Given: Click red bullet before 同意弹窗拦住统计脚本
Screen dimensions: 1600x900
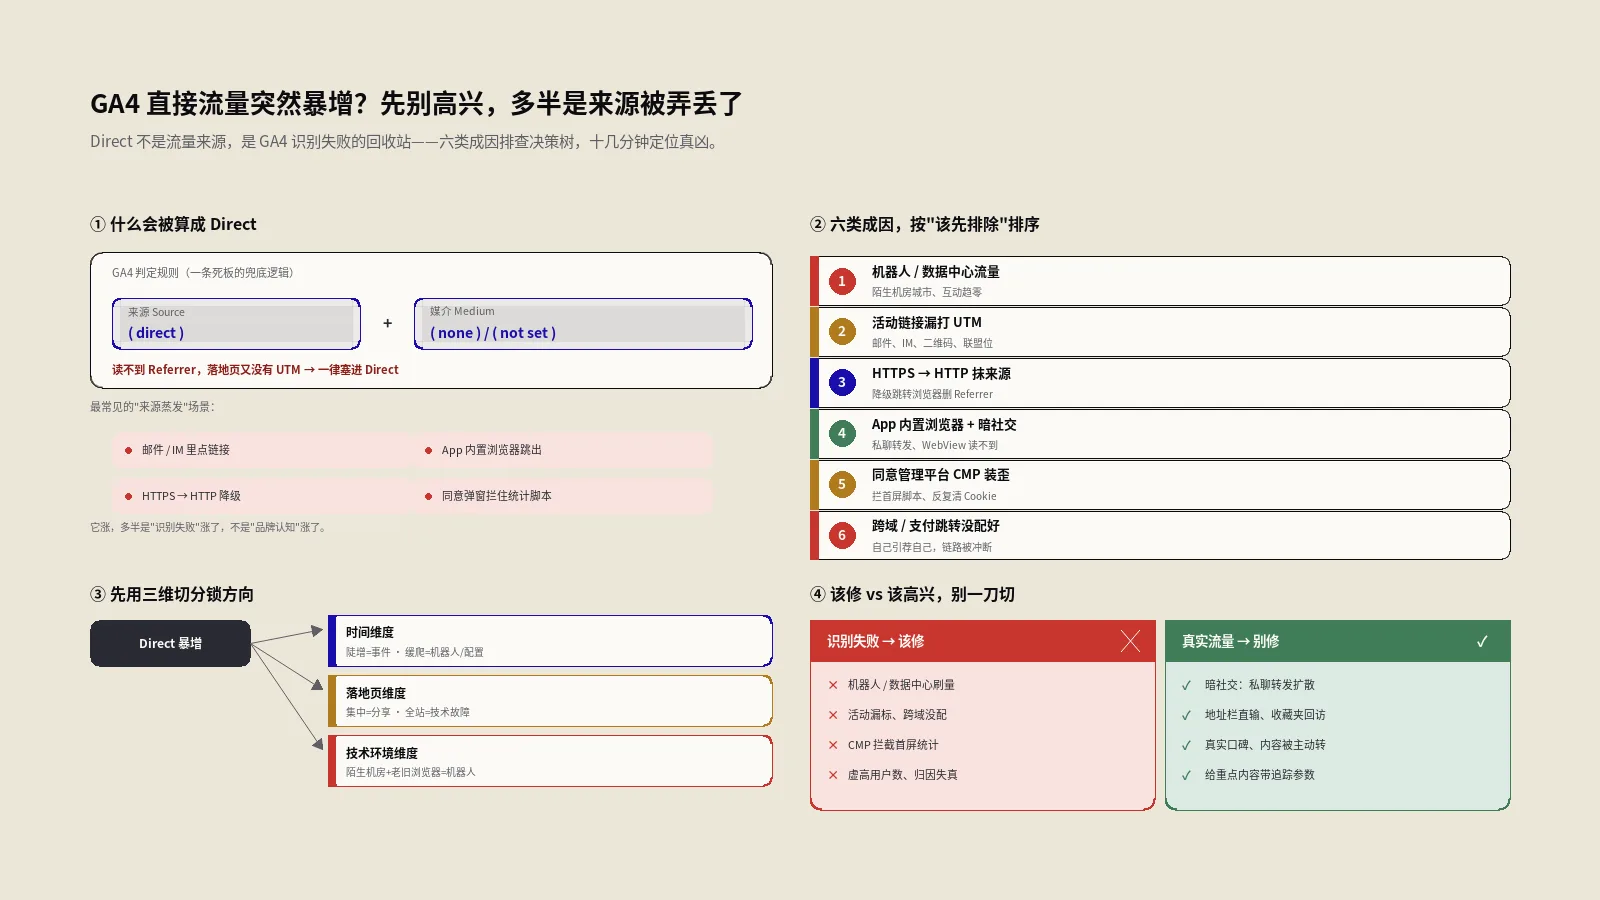Looking at the screenshot, I should (428, 497).
